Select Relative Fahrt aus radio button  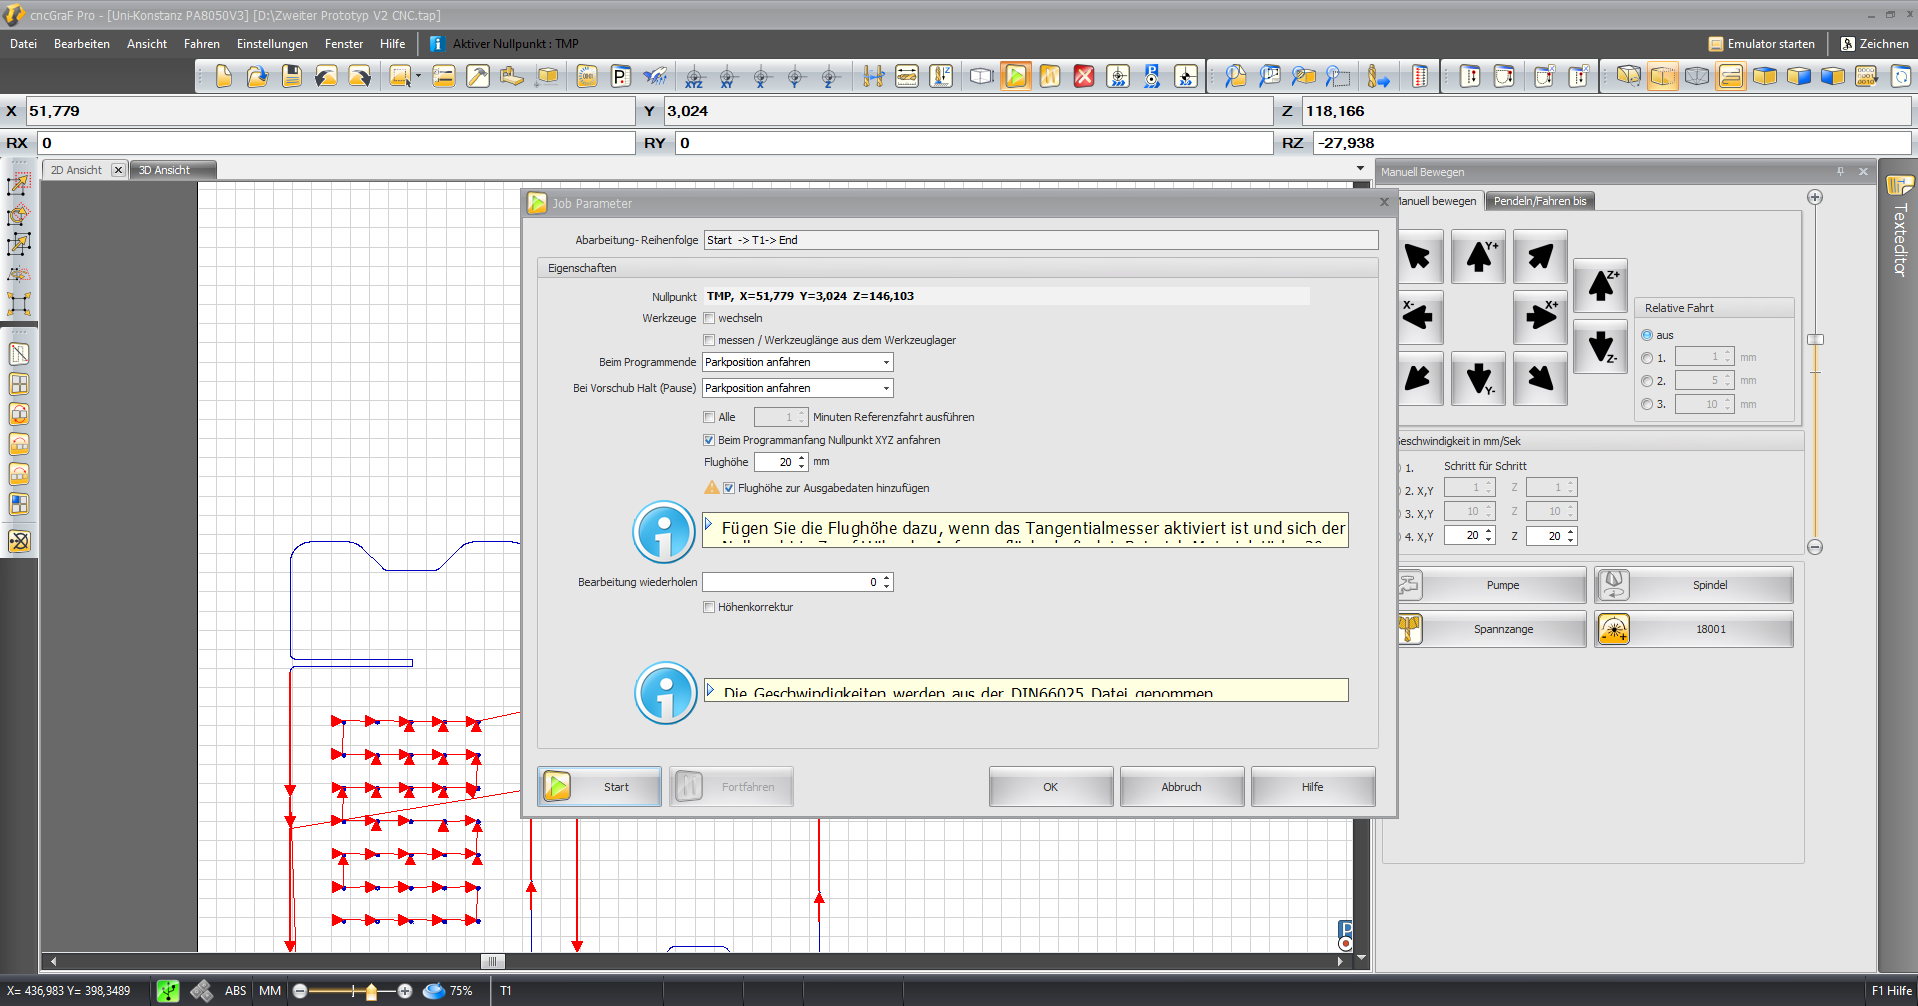coord(1647,335)
